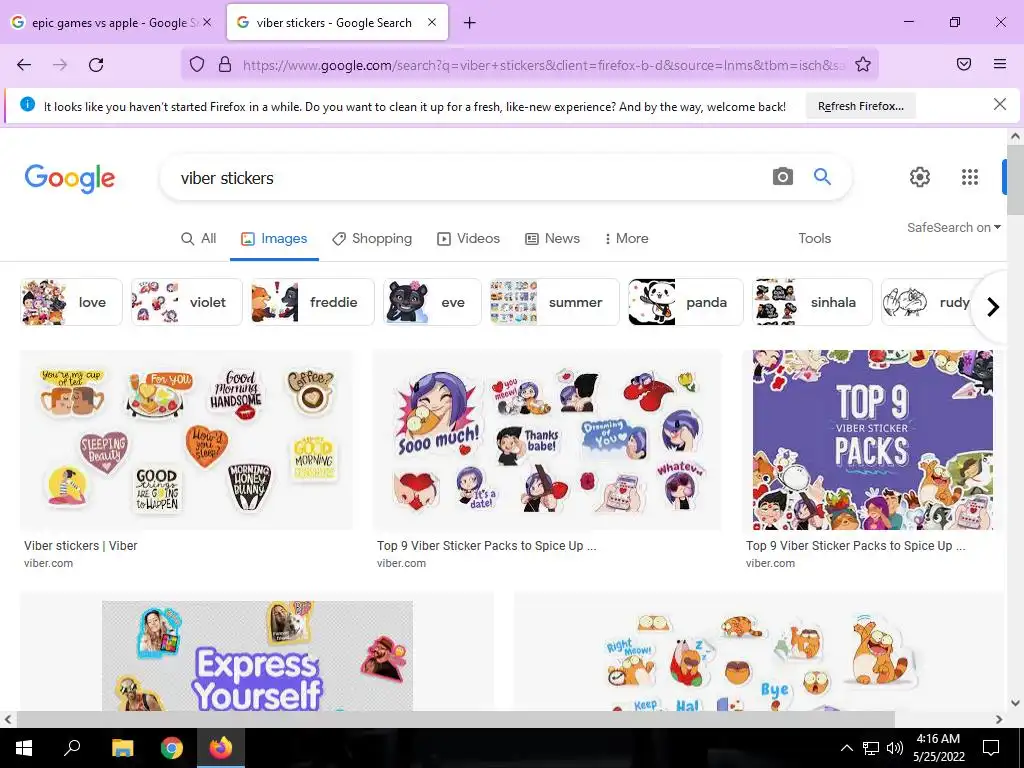Expand the SafeSearch on dropdown
1024x768 pixels.
click(953, 227)
